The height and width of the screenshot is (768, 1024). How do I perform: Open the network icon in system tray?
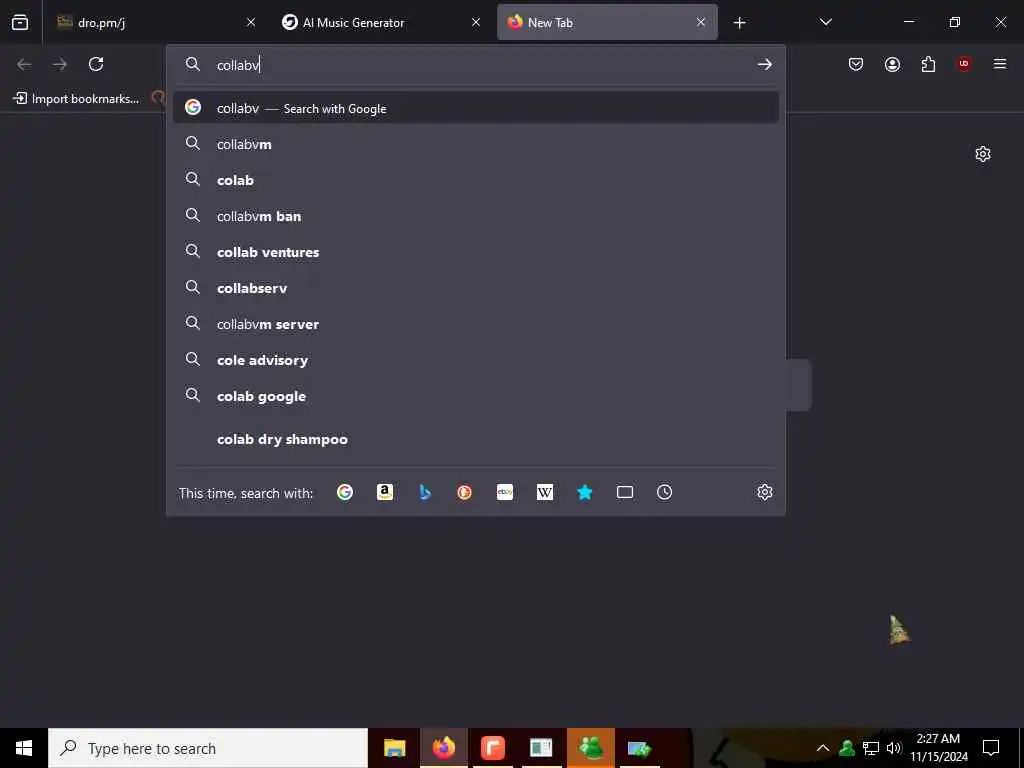pos(871,748)
